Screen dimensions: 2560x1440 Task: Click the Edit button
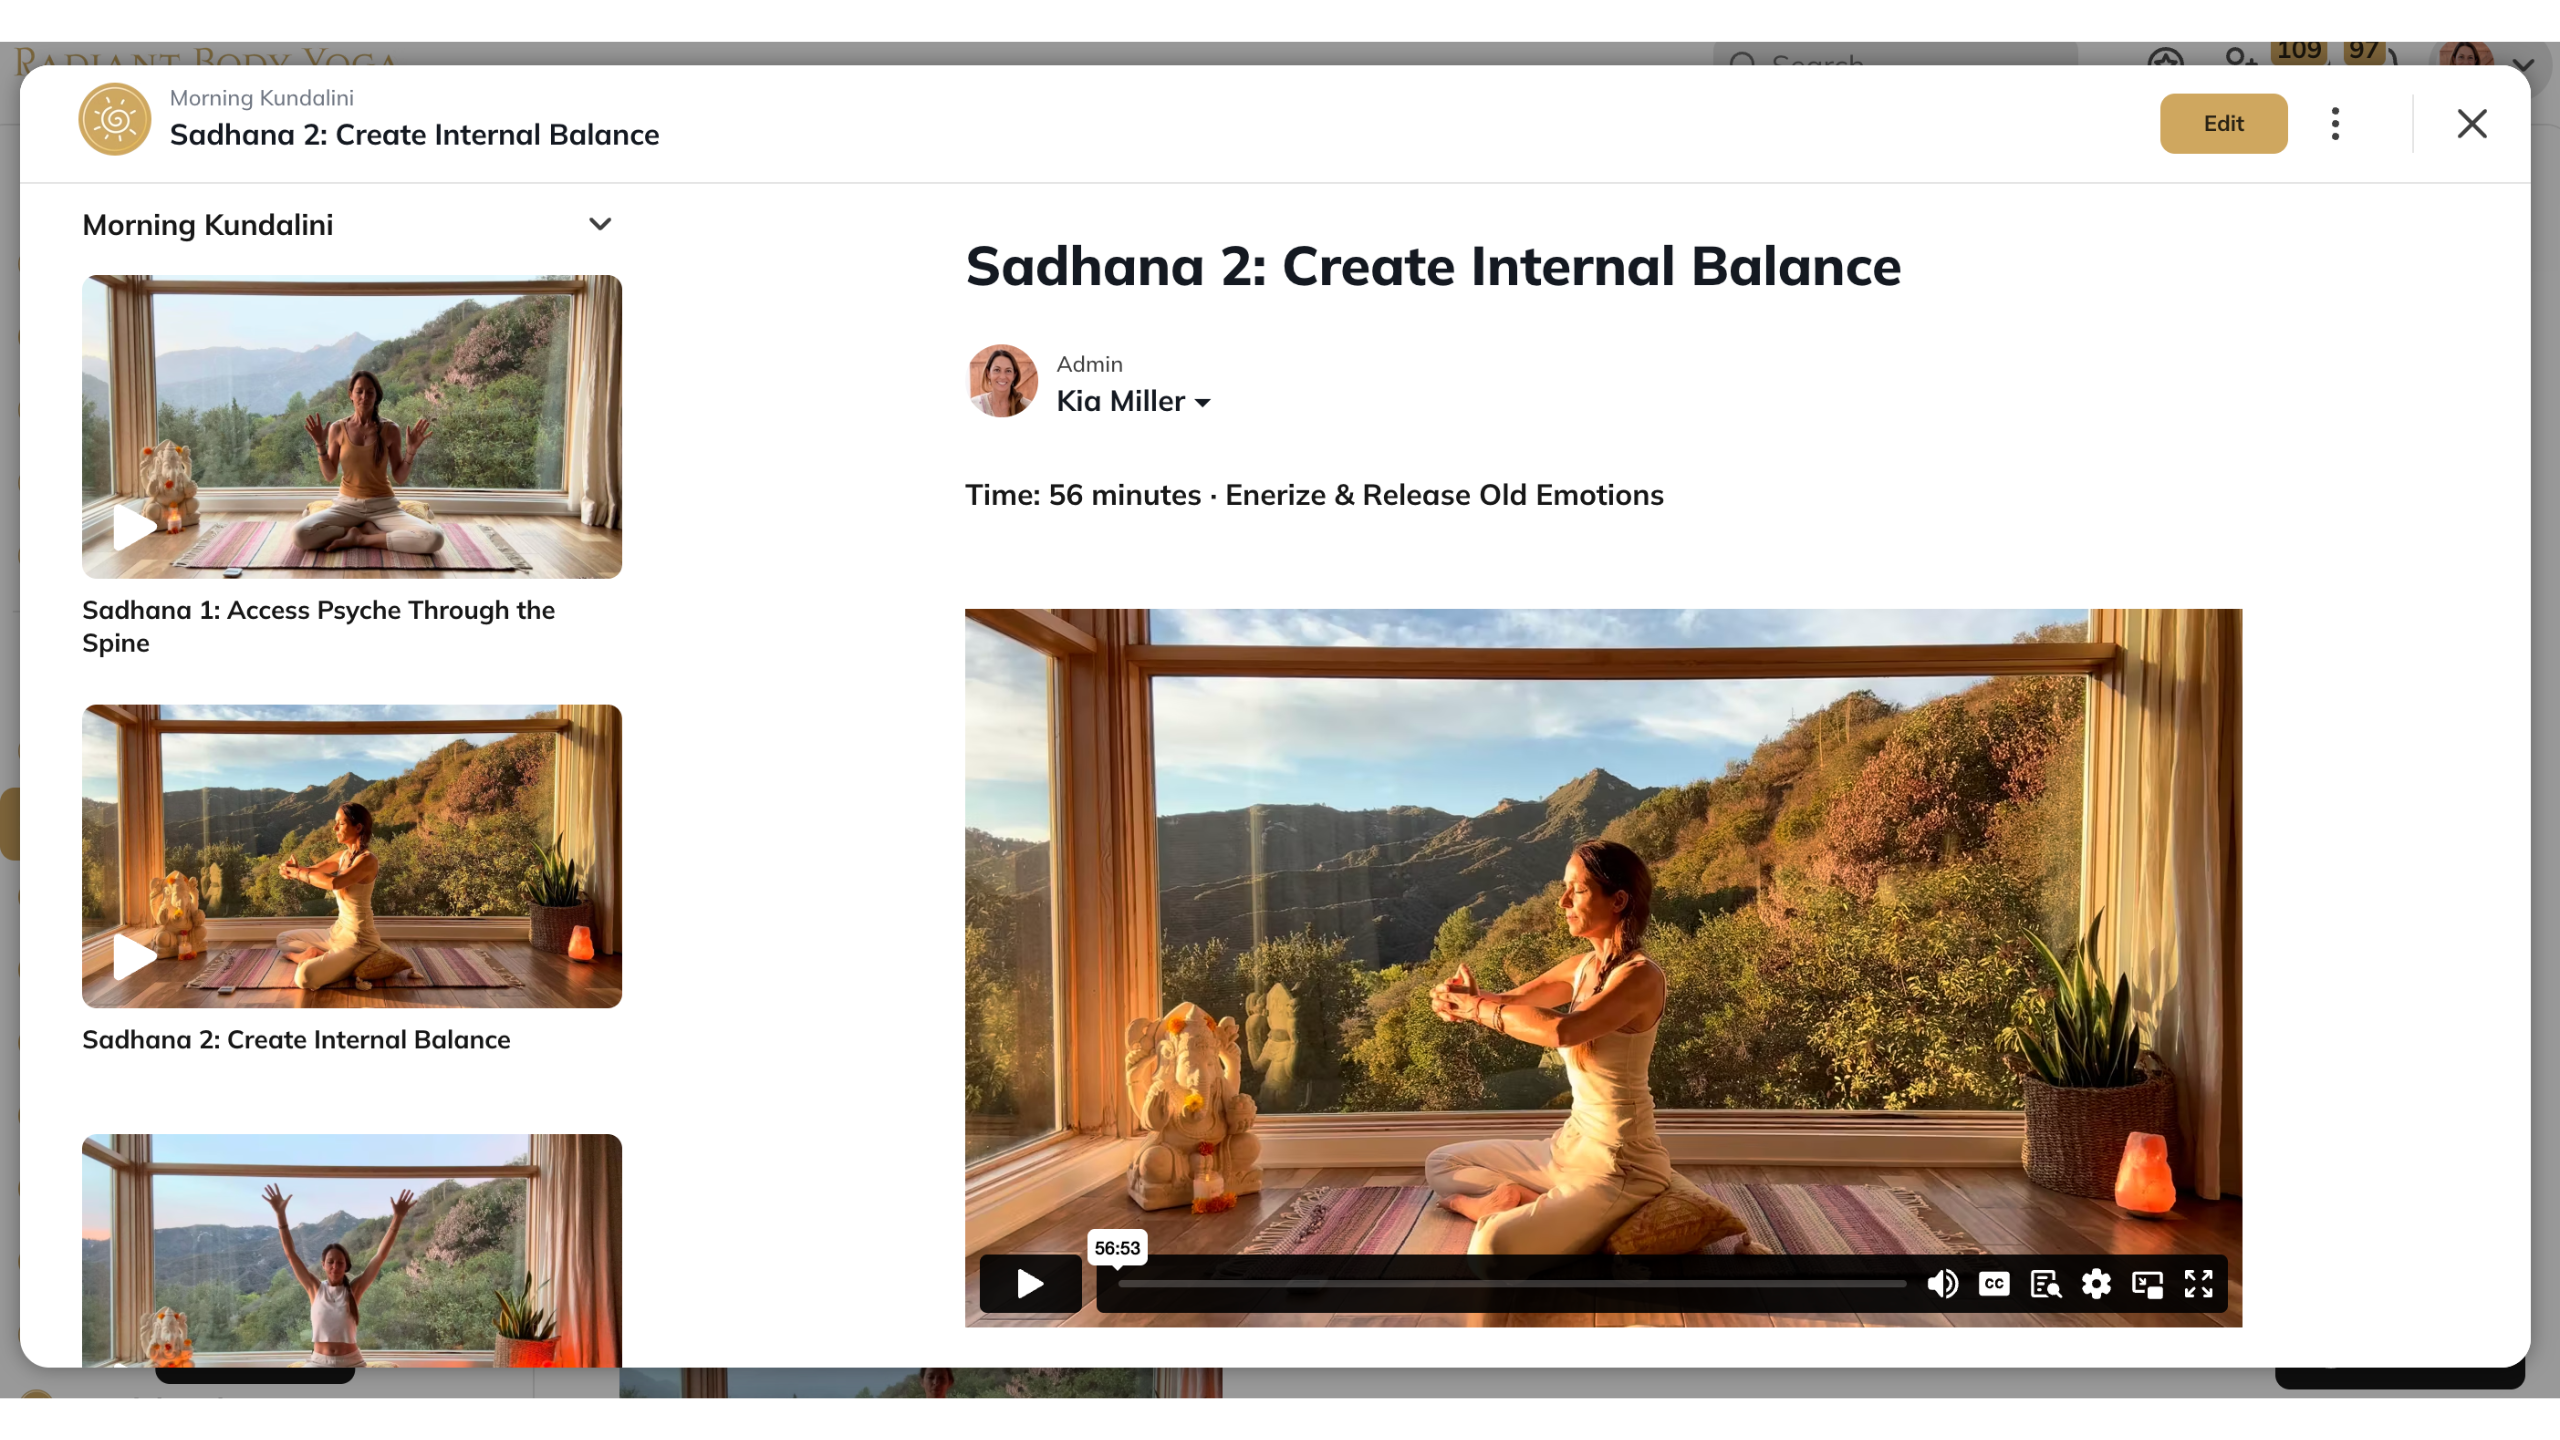click(x=2222, y=124)
